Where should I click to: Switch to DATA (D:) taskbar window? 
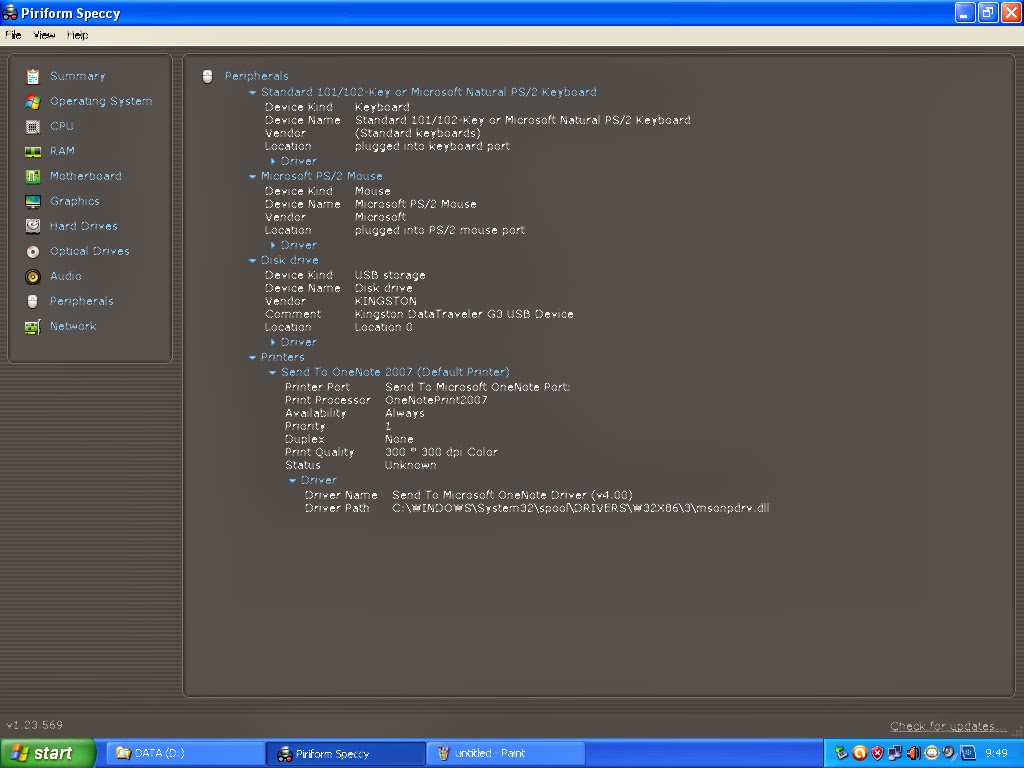184,753
